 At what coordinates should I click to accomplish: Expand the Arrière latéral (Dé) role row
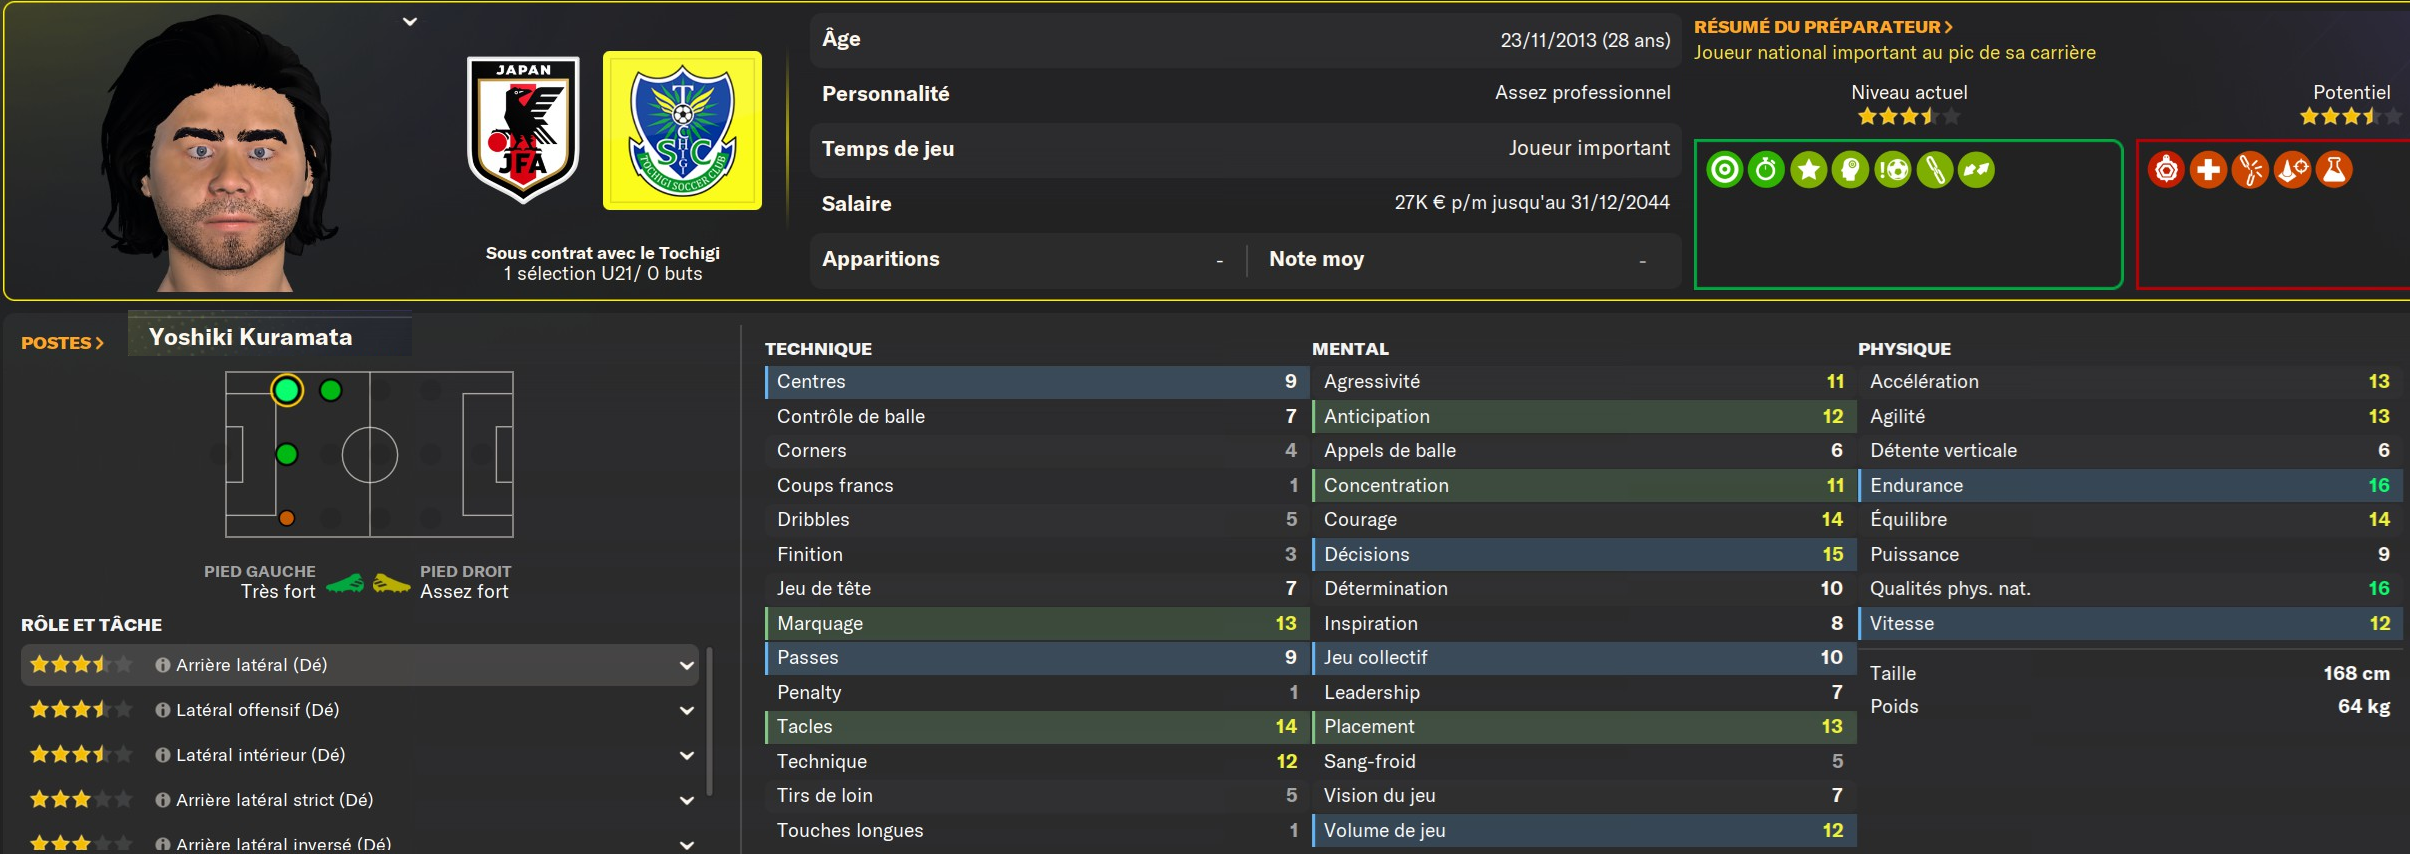(687, 666)
